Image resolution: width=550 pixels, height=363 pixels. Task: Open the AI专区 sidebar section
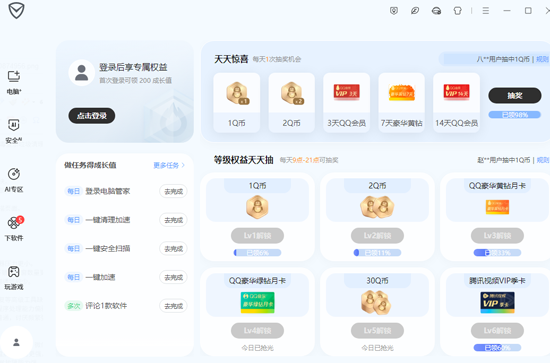coord(14,180)
